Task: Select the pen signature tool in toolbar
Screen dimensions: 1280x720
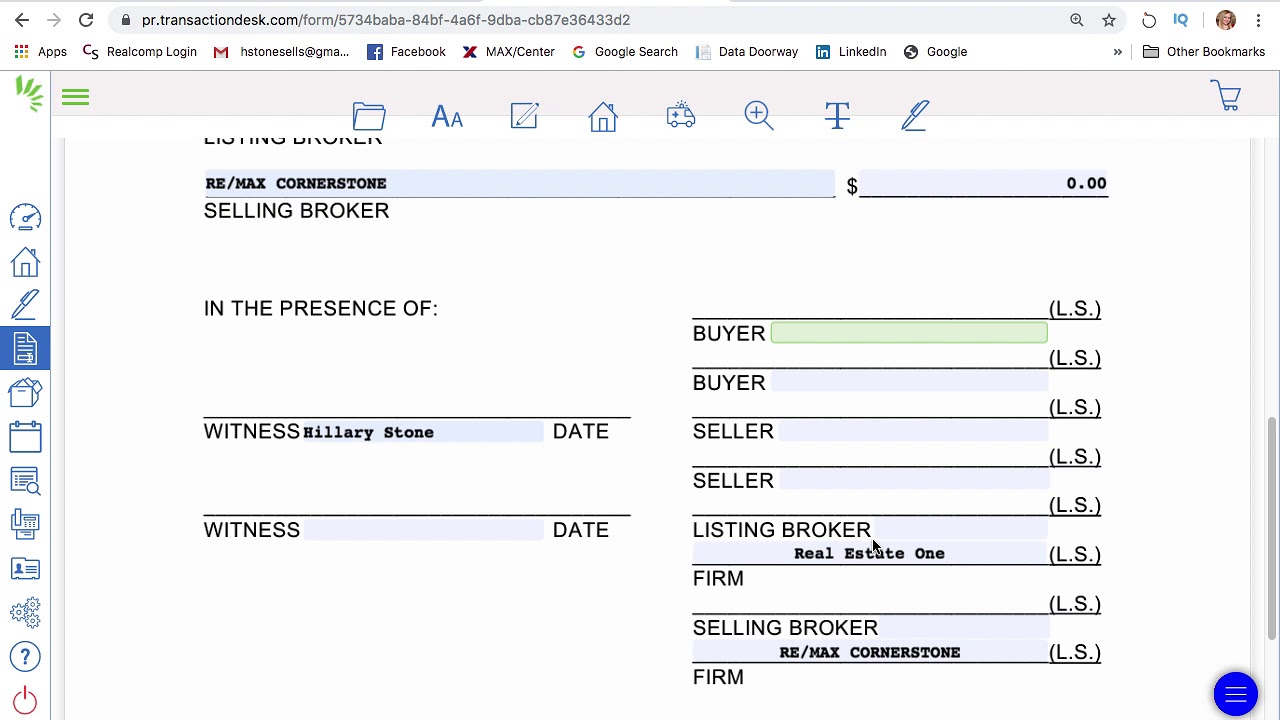Action: click(x=915, y=116)
